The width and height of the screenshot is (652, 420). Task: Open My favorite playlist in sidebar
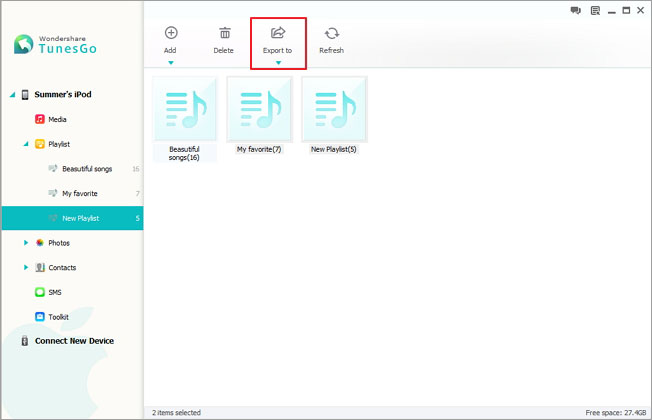[x=80, y=193]
